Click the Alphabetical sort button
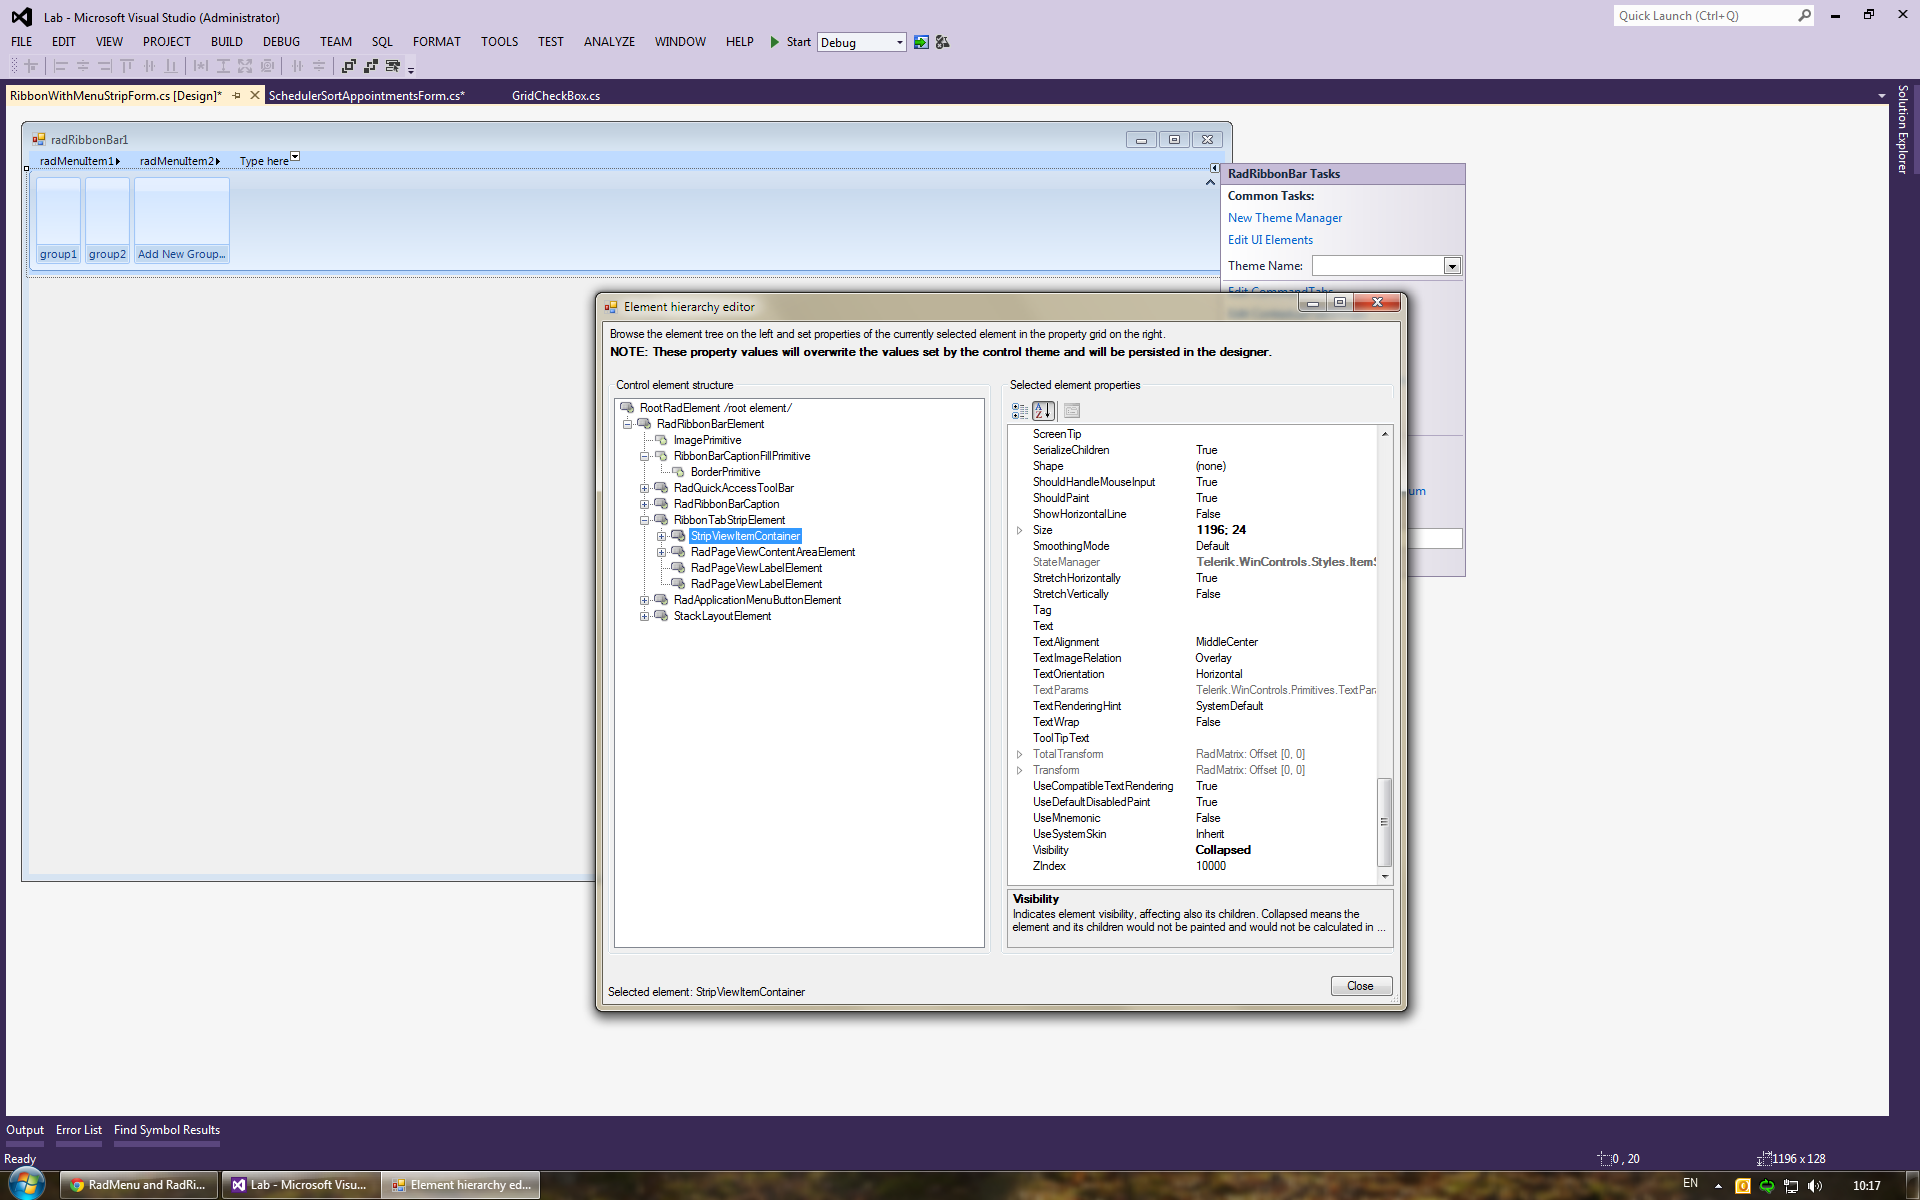The width and height of the screenshot is (1920, 1200). click(1043, 411)
